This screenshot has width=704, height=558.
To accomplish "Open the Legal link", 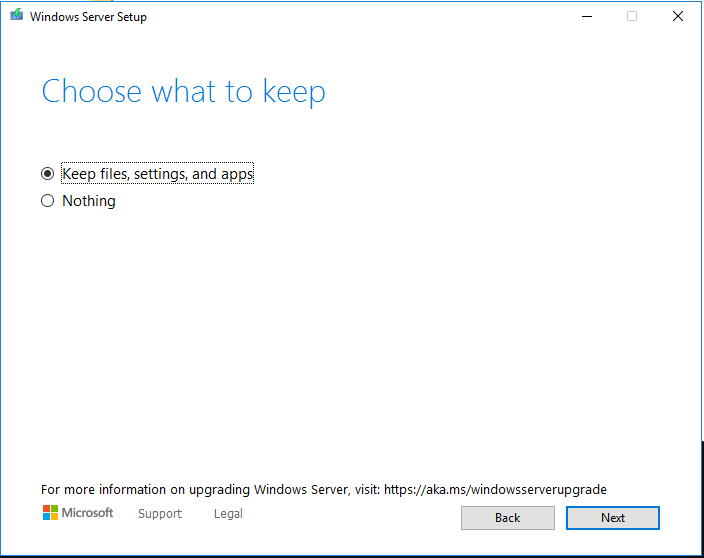I will tap(228, 514).
